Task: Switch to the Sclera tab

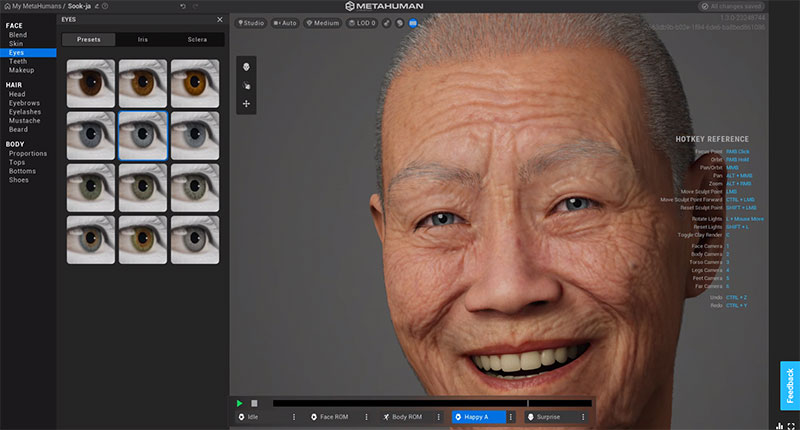Action: [197, 39]
